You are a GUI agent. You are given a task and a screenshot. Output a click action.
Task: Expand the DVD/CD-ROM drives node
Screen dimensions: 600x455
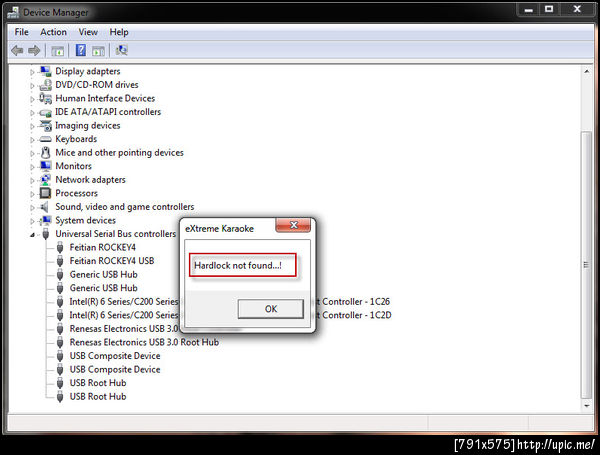coord(33,85)
